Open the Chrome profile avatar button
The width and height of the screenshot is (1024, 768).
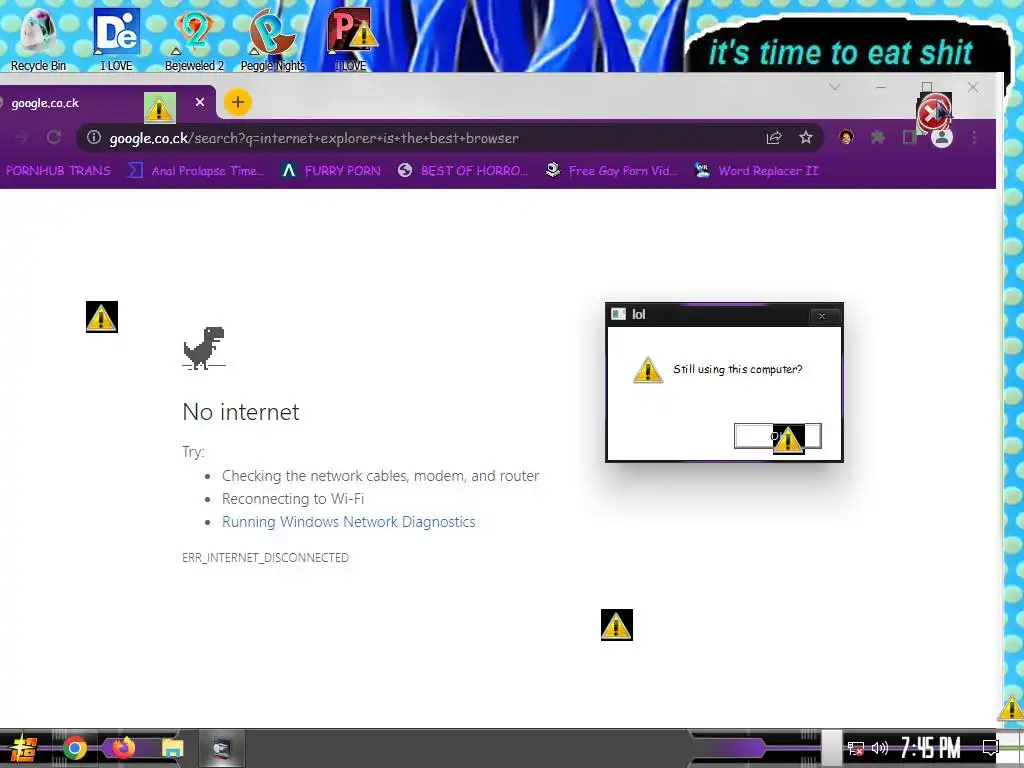pyautogui.click(x=942, y=138)
